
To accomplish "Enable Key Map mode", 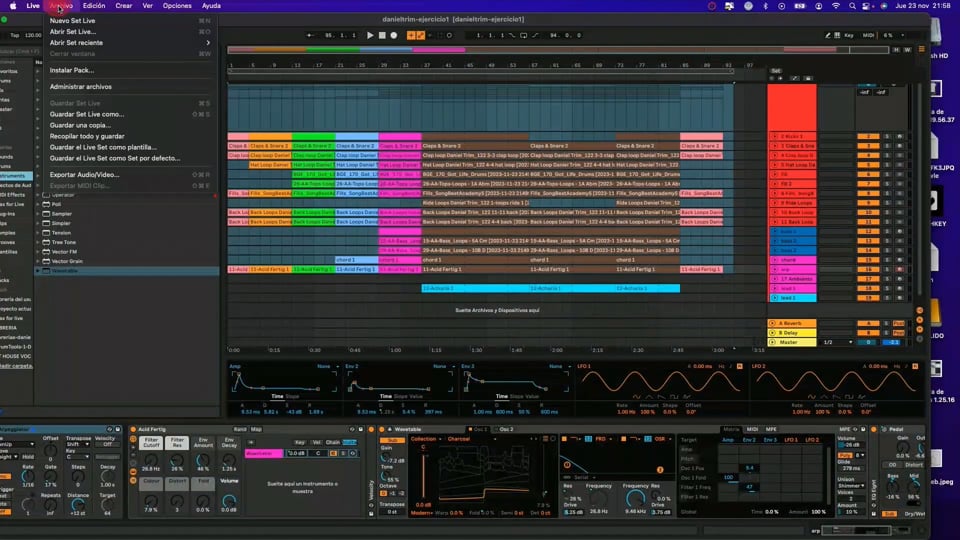I will (849, 36).
